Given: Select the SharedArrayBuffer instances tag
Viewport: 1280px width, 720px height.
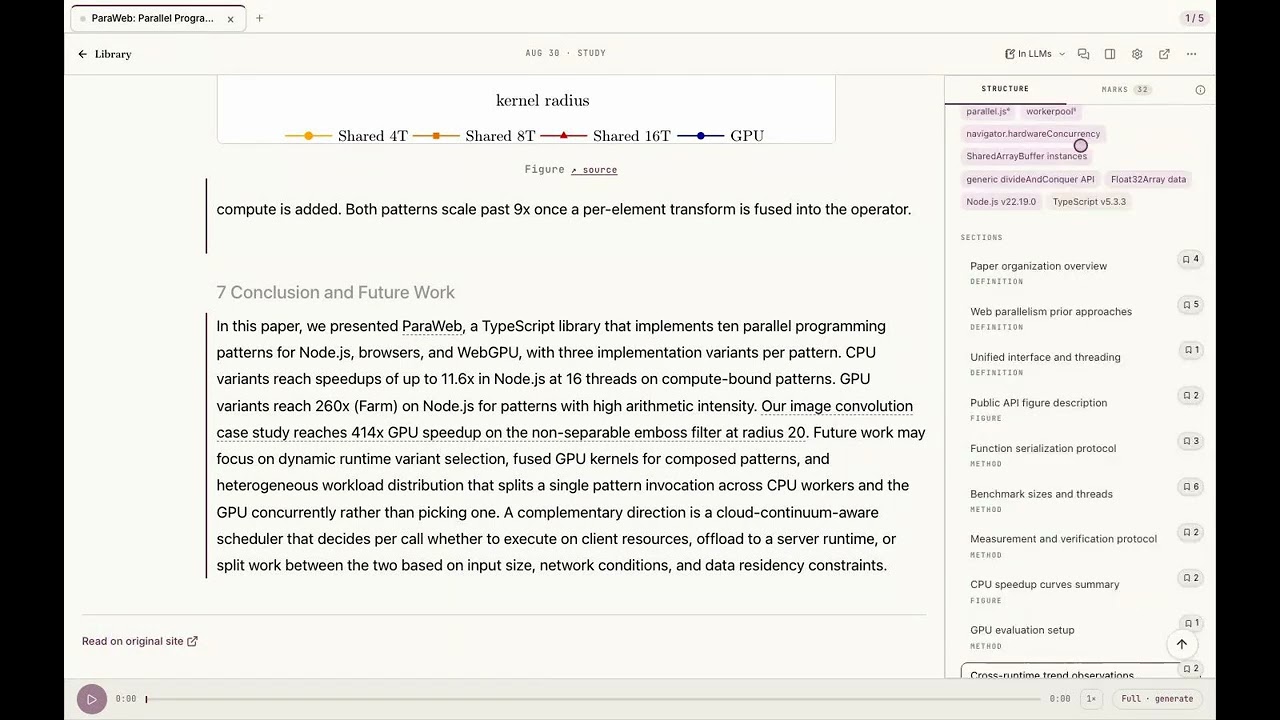Looking at the screenshot, I should pyautogui.click(x=1026, y=156).
